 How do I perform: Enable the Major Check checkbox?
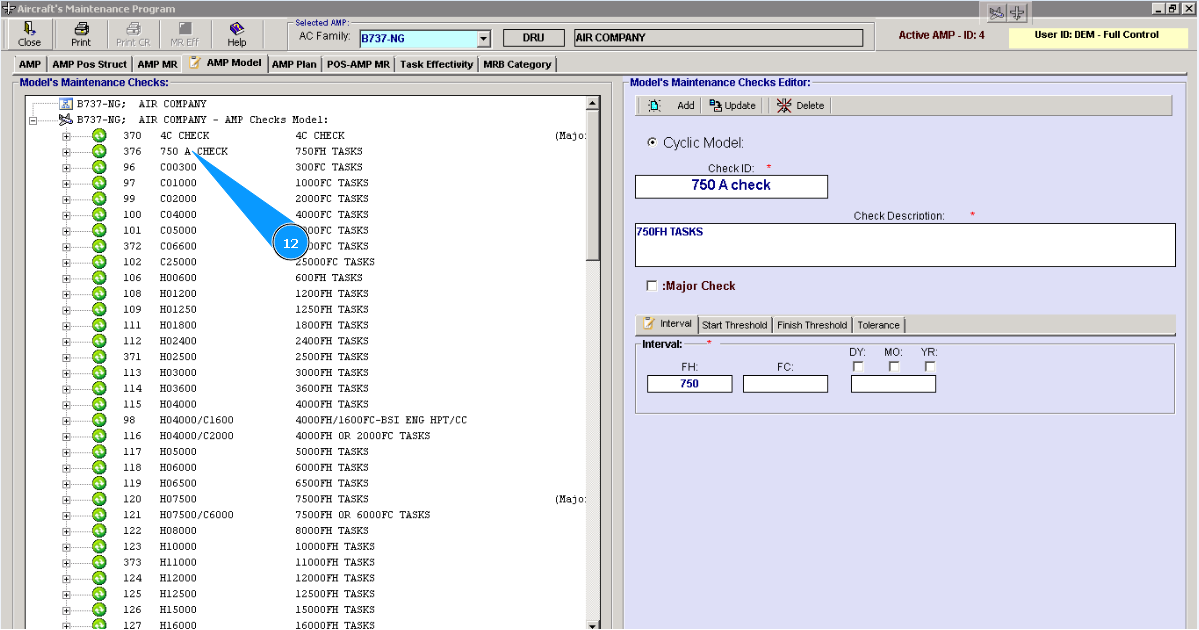click(652, 286)
